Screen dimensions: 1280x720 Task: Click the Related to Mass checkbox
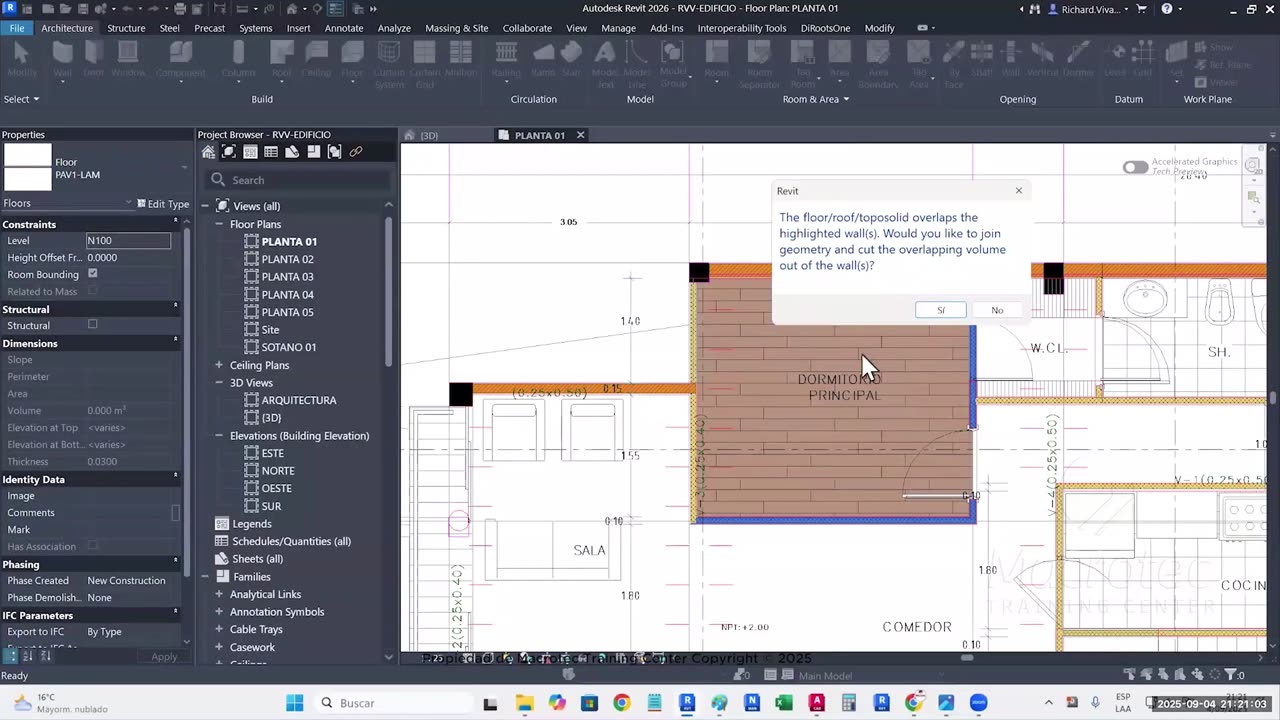93,291
